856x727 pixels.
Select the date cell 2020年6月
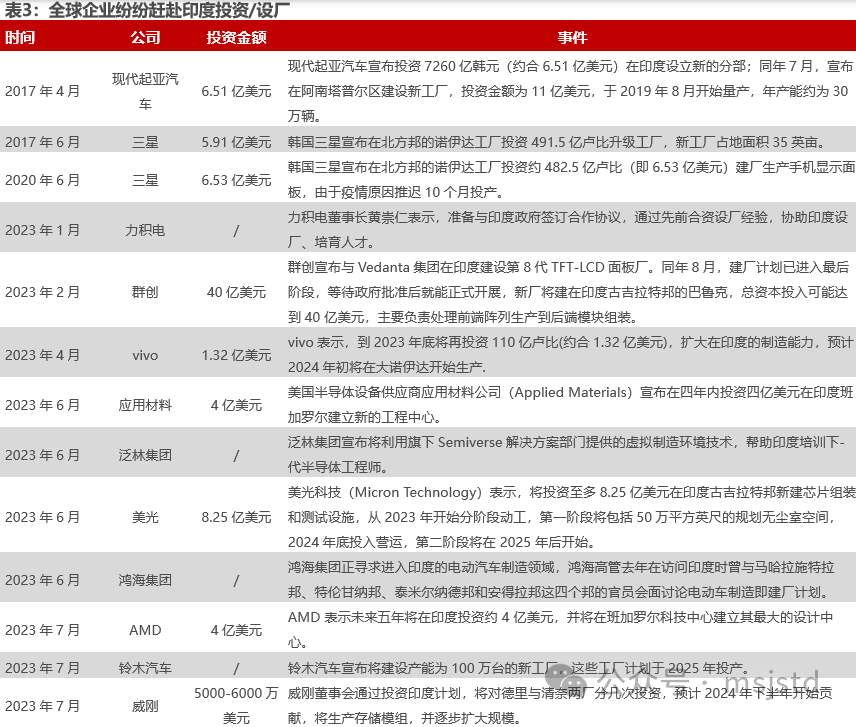[x=43, y=180]
